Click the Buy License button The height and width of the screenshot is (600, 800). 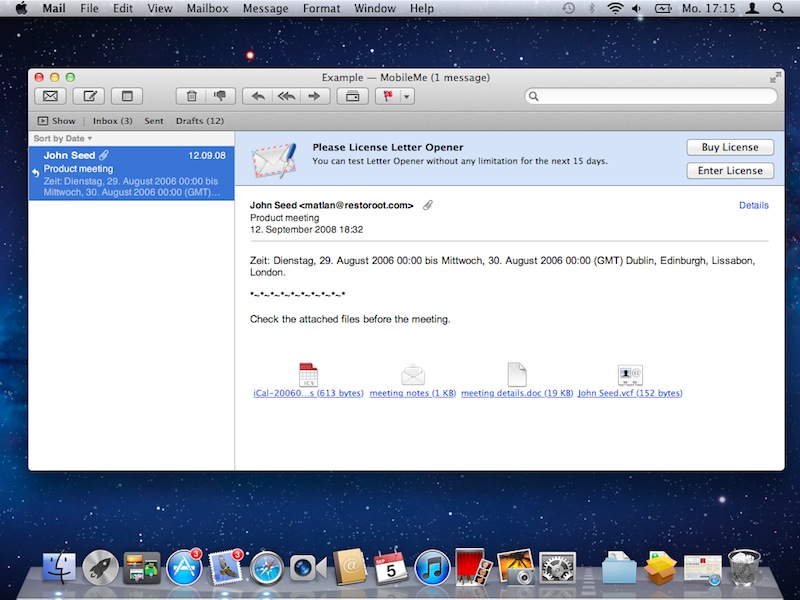click(729, 147)
